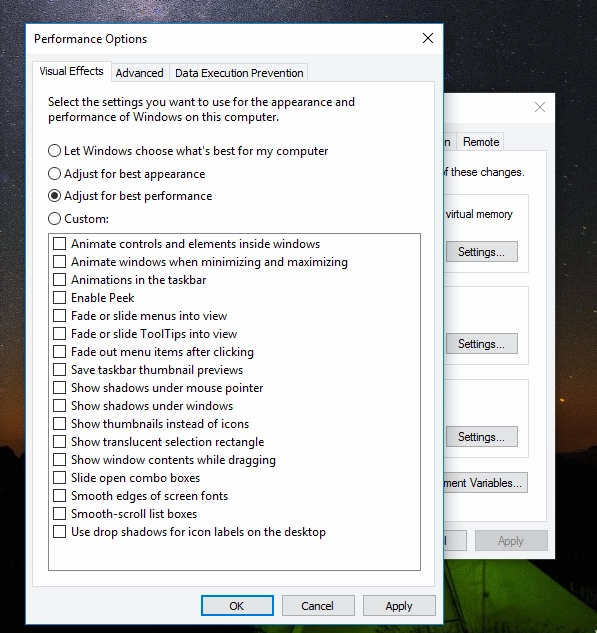This screenshot has width=597, height=633.
Task: Turn on Show shadows under mouse pointer
Action: click(60, 388)
